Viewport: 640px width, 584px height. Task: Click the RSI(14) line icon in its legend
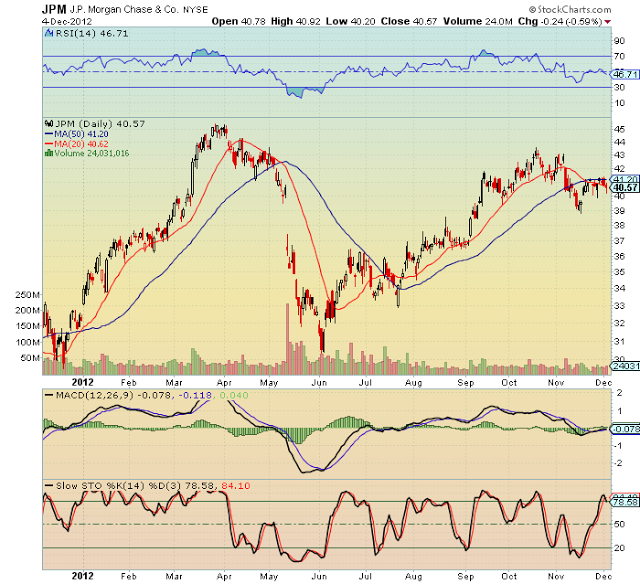49,33
